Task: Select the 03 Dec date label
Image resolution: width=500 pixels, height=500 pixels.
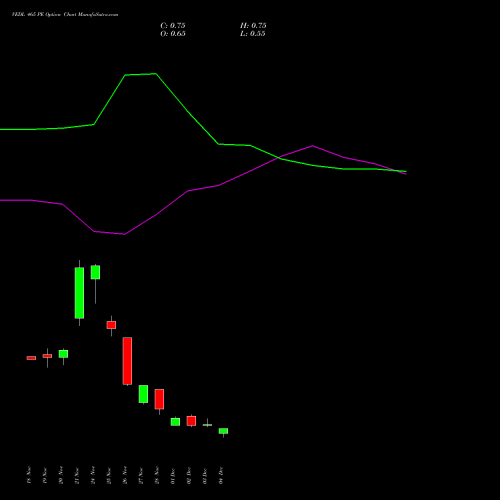Action: coord(205,475)
